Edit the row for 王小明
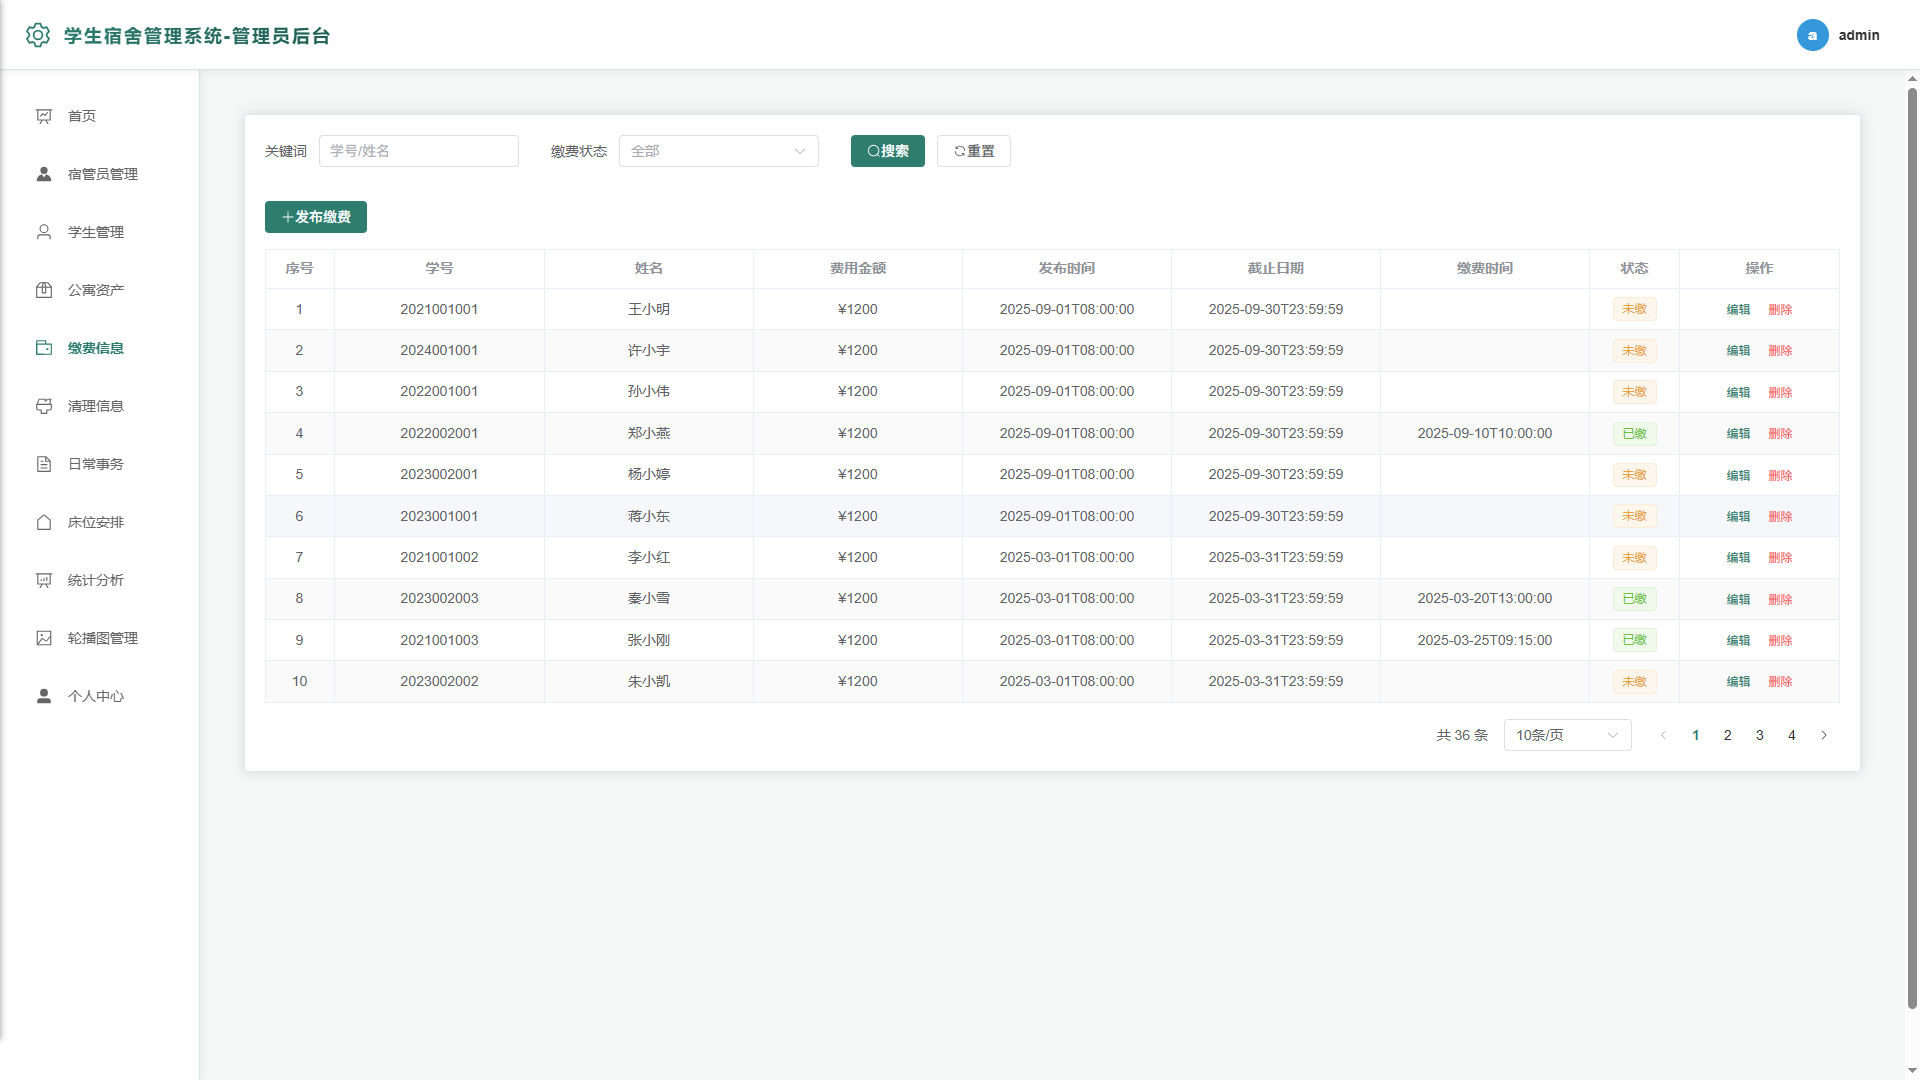 click(1738, 310)
